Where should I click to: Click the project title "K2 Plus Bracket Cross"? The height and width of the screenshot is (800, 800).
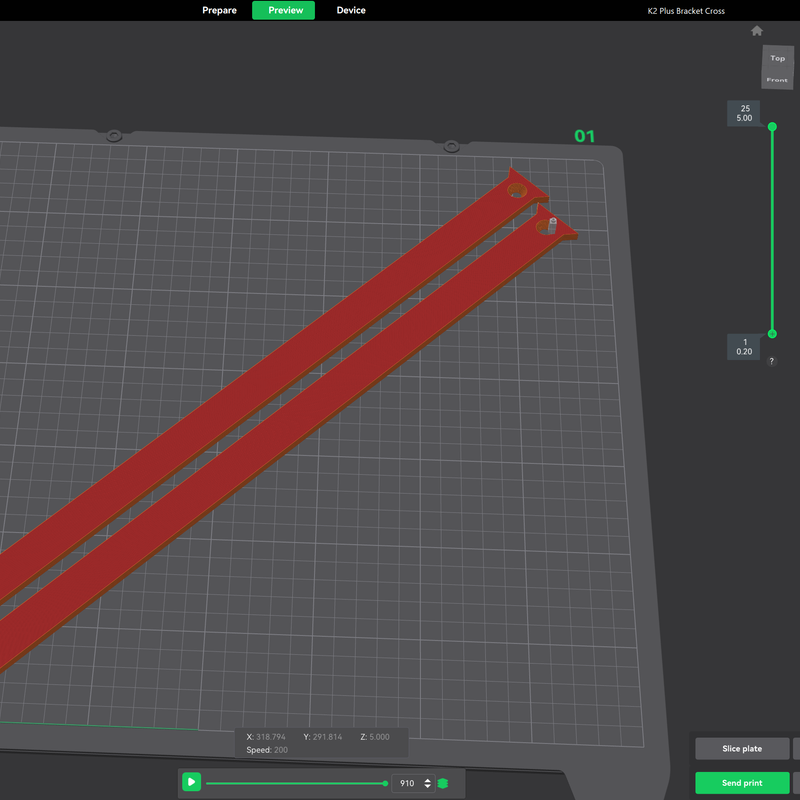686,11
